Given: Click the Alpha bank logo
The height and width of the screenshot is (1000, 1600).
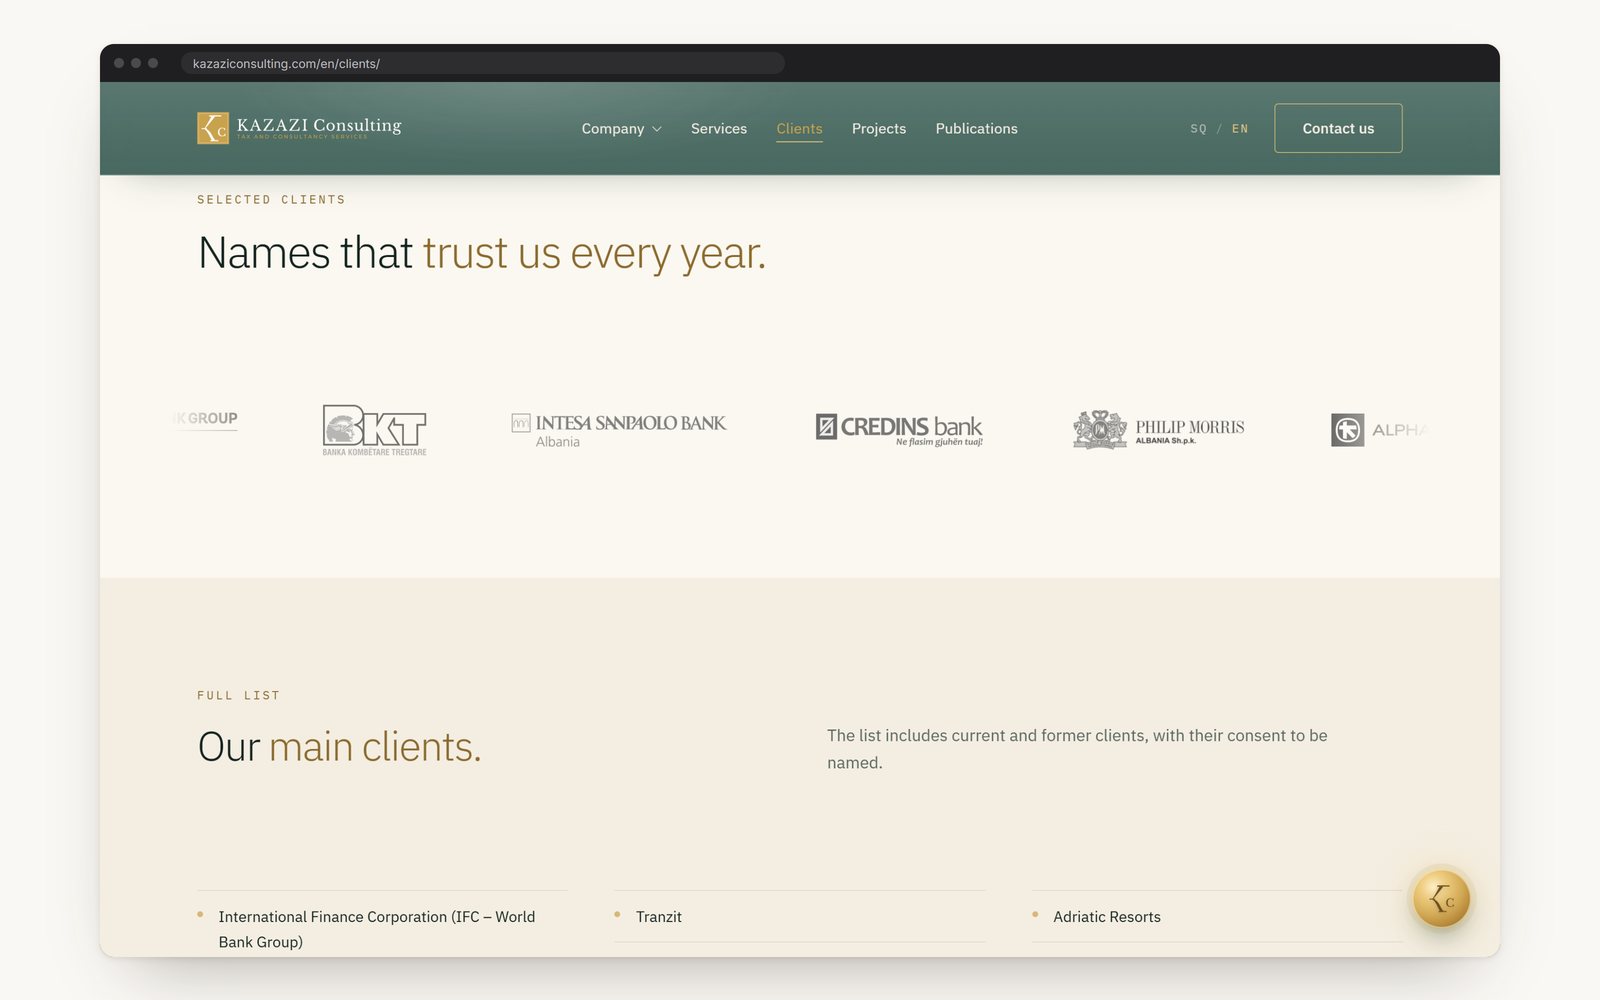Looking at the screenshot, I should pos(1380,430).
